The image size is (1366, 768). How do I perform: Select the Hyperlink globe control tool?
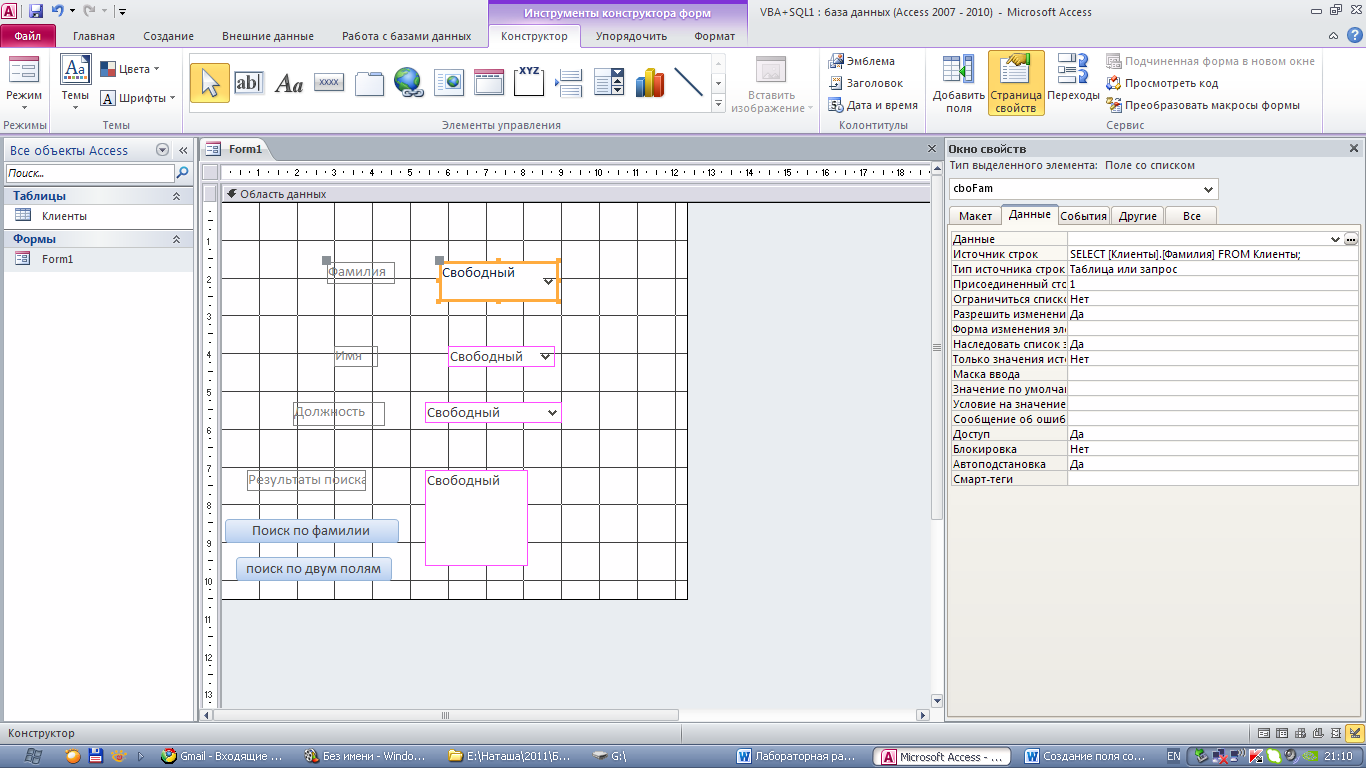(x=408, y=84)
